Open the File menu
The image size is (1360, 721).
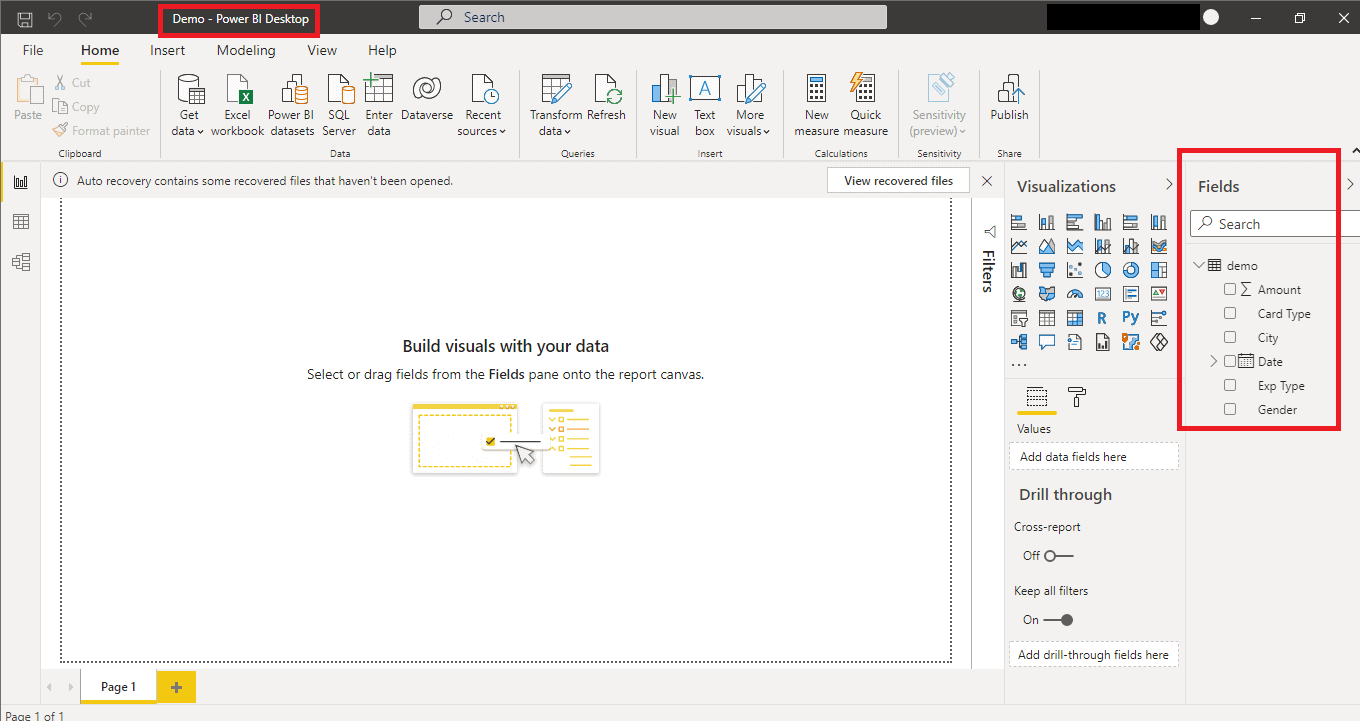point(32,50)
